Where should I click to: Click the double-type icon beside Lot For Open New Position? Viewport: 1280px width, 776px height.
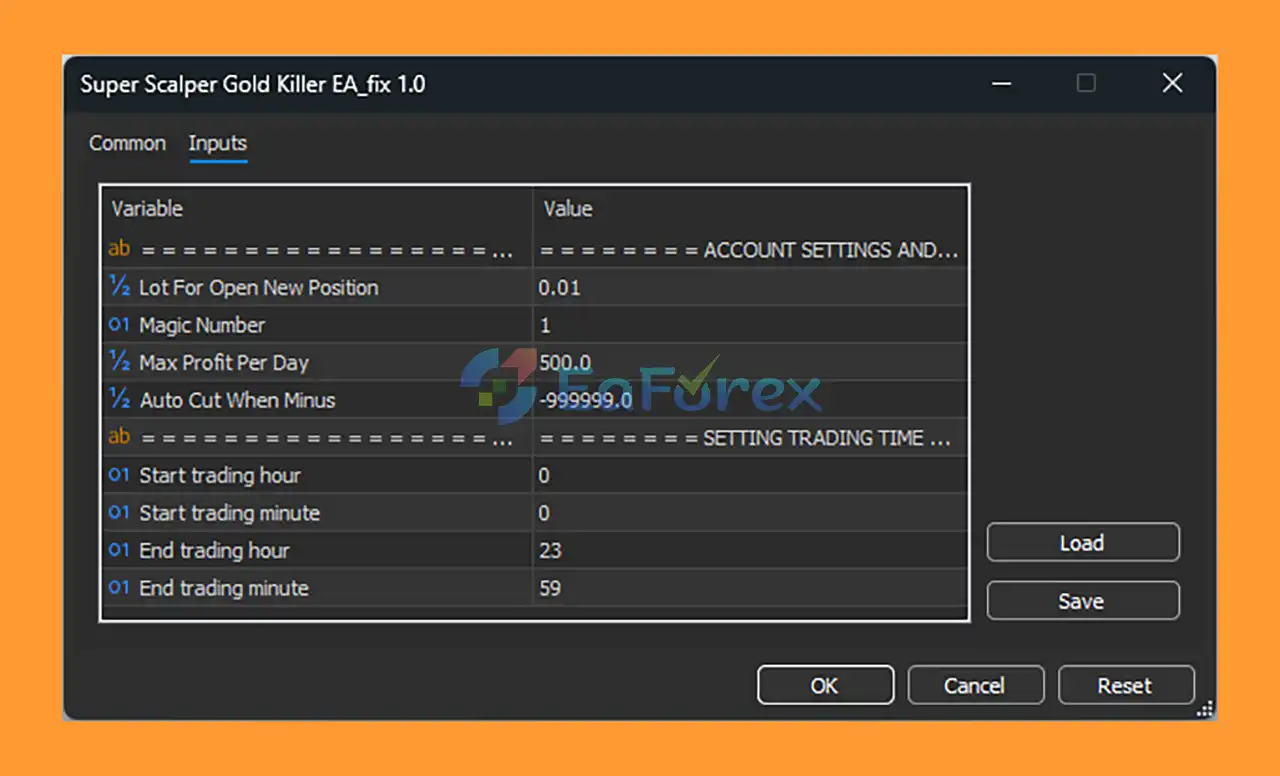click(120, 287)
